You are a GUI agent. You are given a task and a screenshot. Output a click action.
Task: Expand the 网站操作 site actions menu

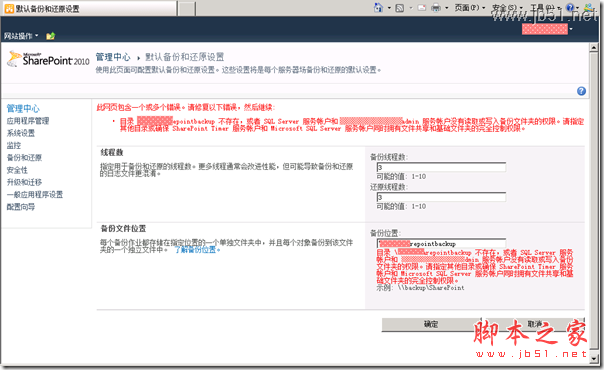pyautogui.click(x=21, y=36)
